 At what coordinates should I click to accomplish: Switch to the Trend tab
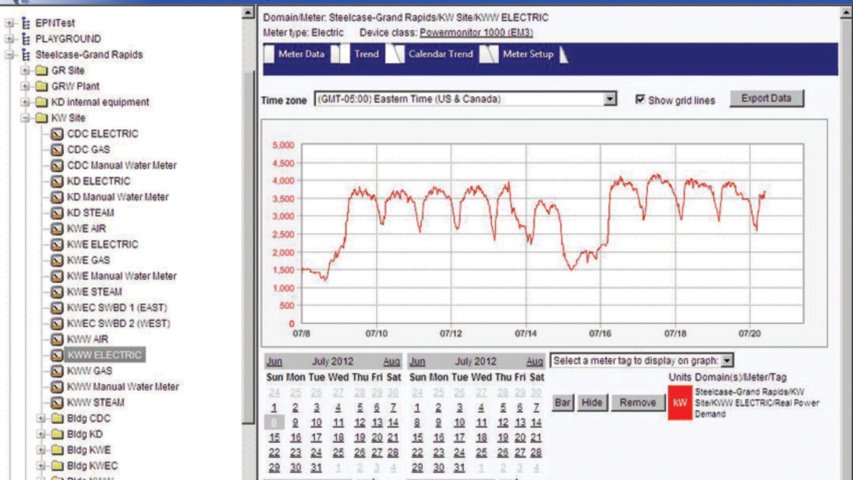(x=366, y=54)
